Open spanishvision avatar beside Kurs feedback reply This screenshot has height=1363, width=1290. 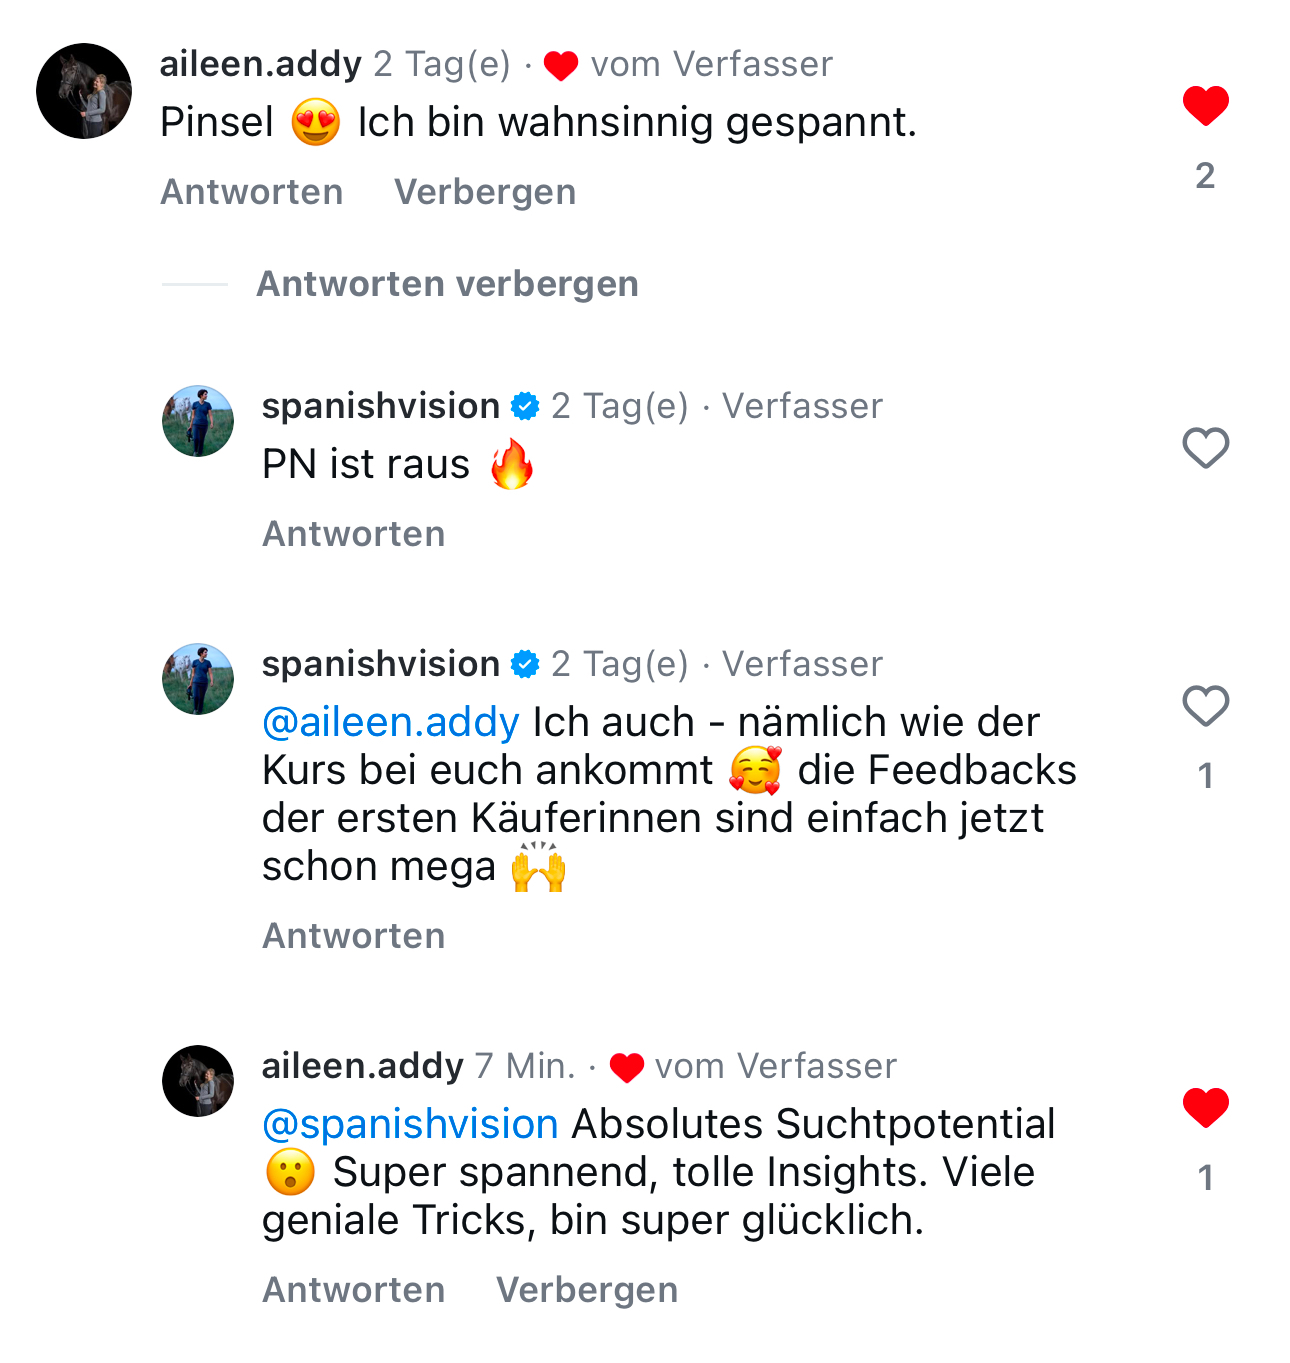click(198, 679)
